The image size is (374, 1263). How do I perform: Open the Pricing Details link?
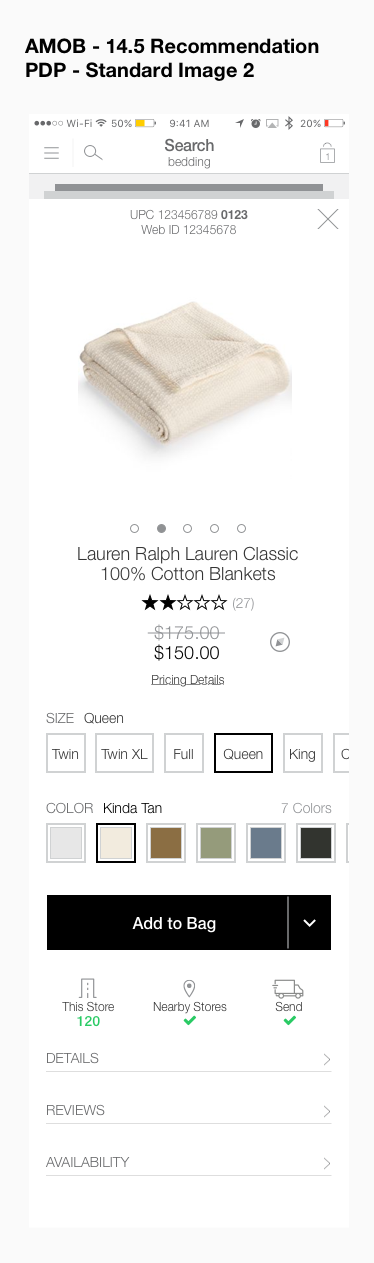[188, 680]
